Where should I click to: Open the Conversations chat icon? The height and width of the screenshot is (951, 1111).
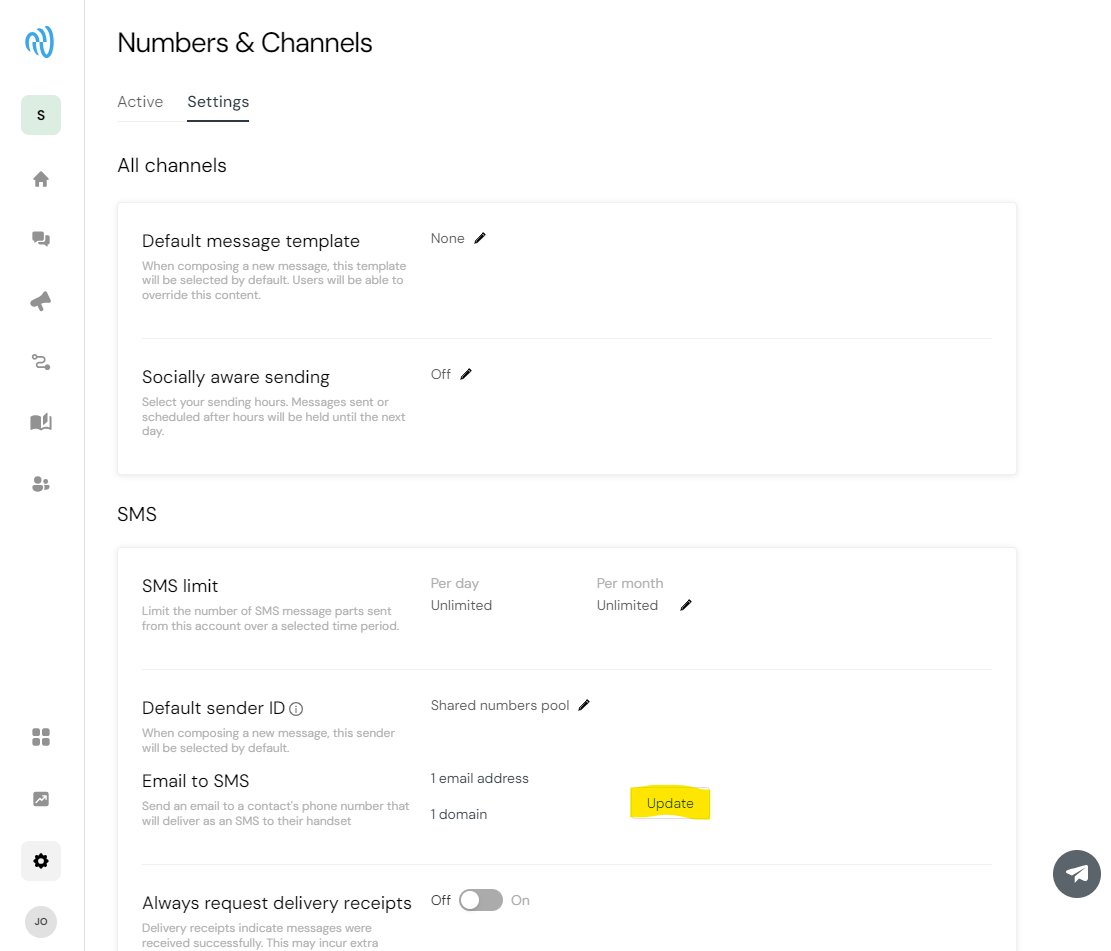40,239
